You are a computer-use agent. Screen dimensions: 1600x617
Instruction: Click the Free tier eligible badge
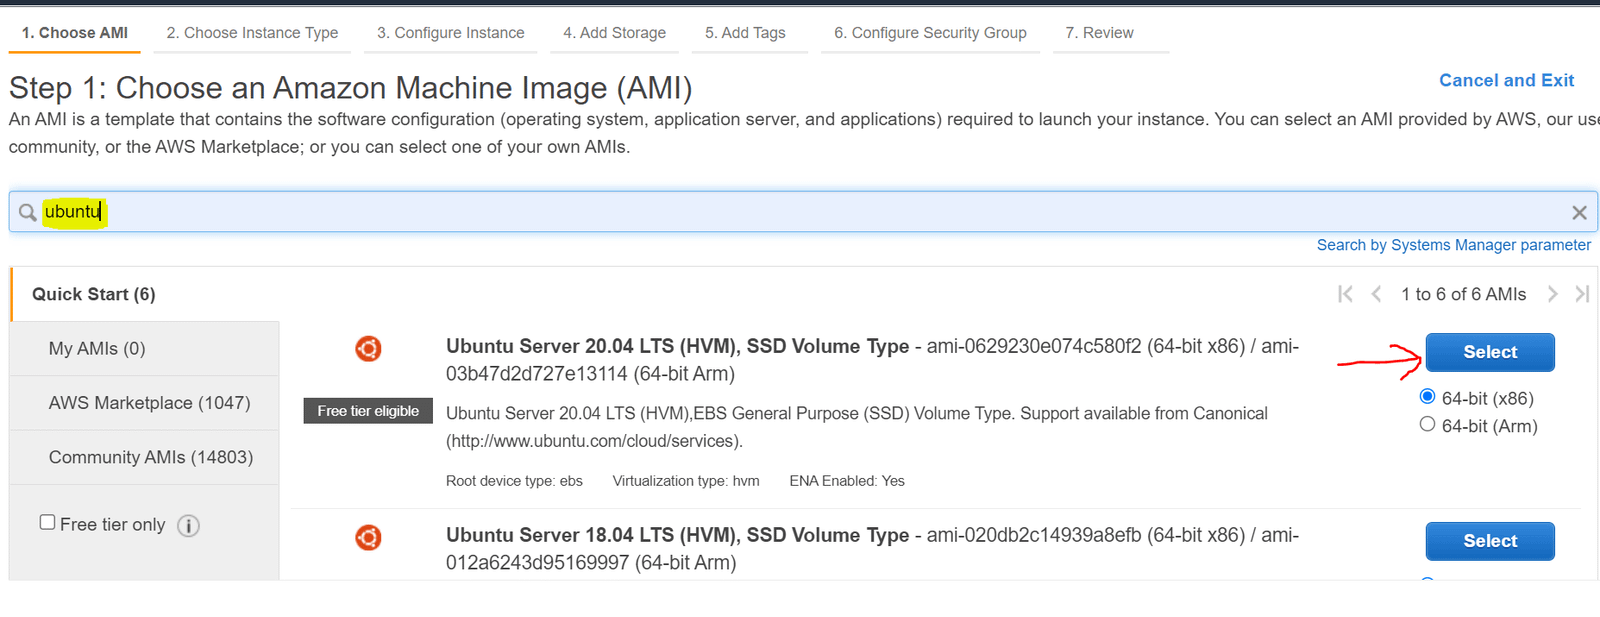pos(368,411)
